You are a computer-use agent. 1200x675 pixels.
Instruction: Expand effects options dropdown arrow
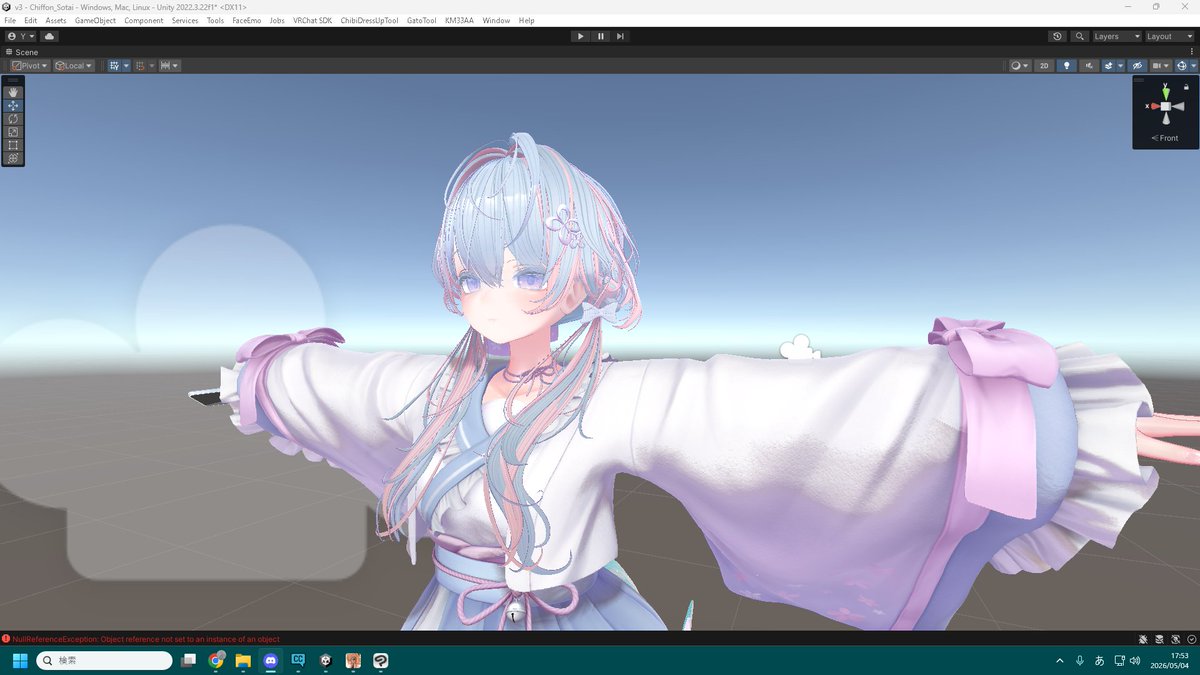1120,65
